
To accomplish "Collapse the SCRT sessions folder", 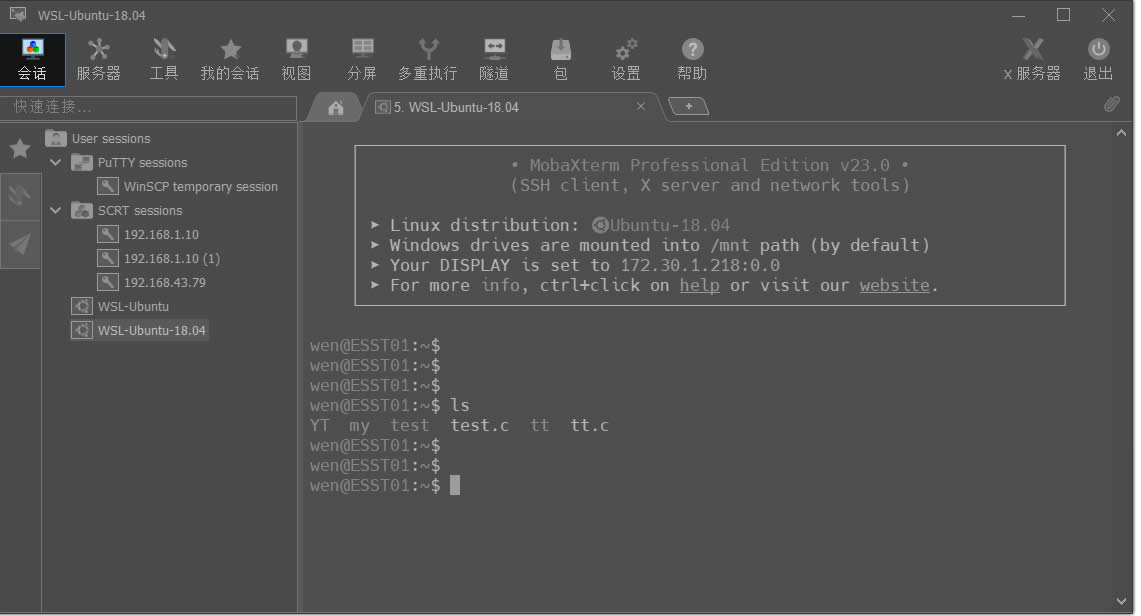I will click(56, 211).
